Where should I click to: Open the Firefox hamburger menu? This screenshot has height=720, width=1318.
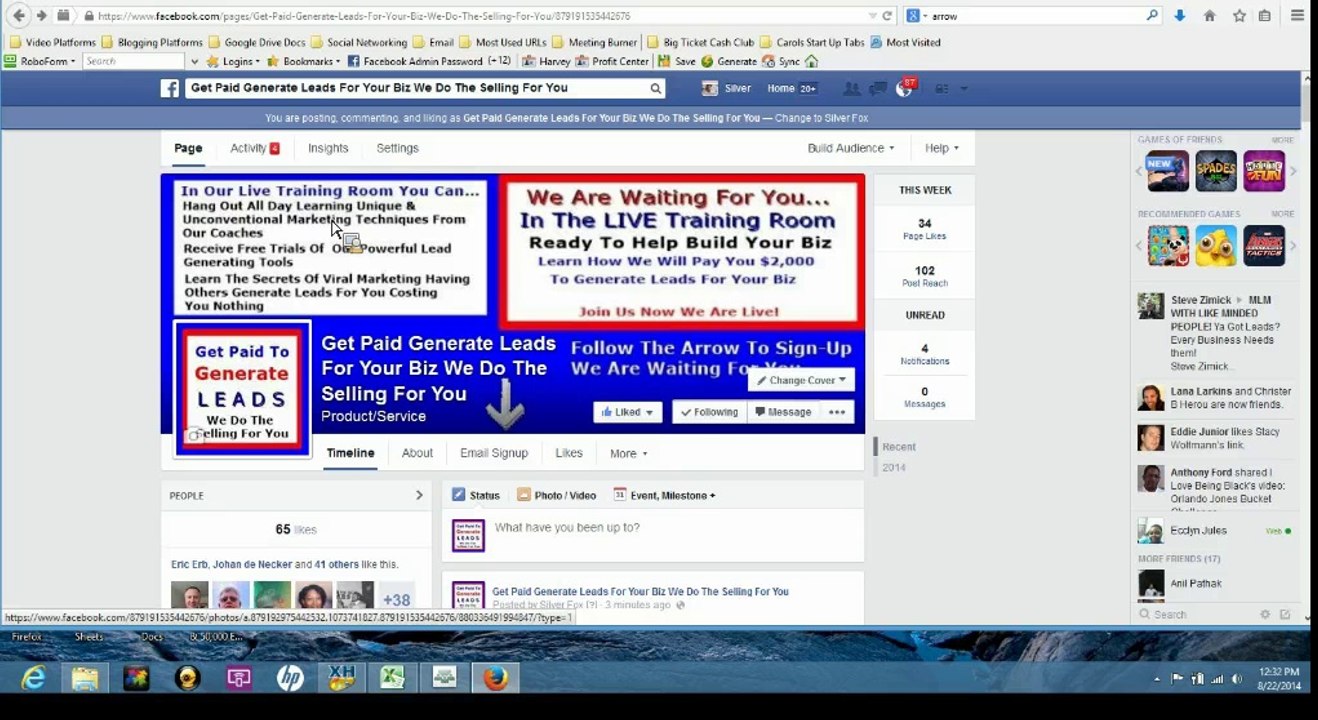pyautogui.click(x=1297, y=16)
